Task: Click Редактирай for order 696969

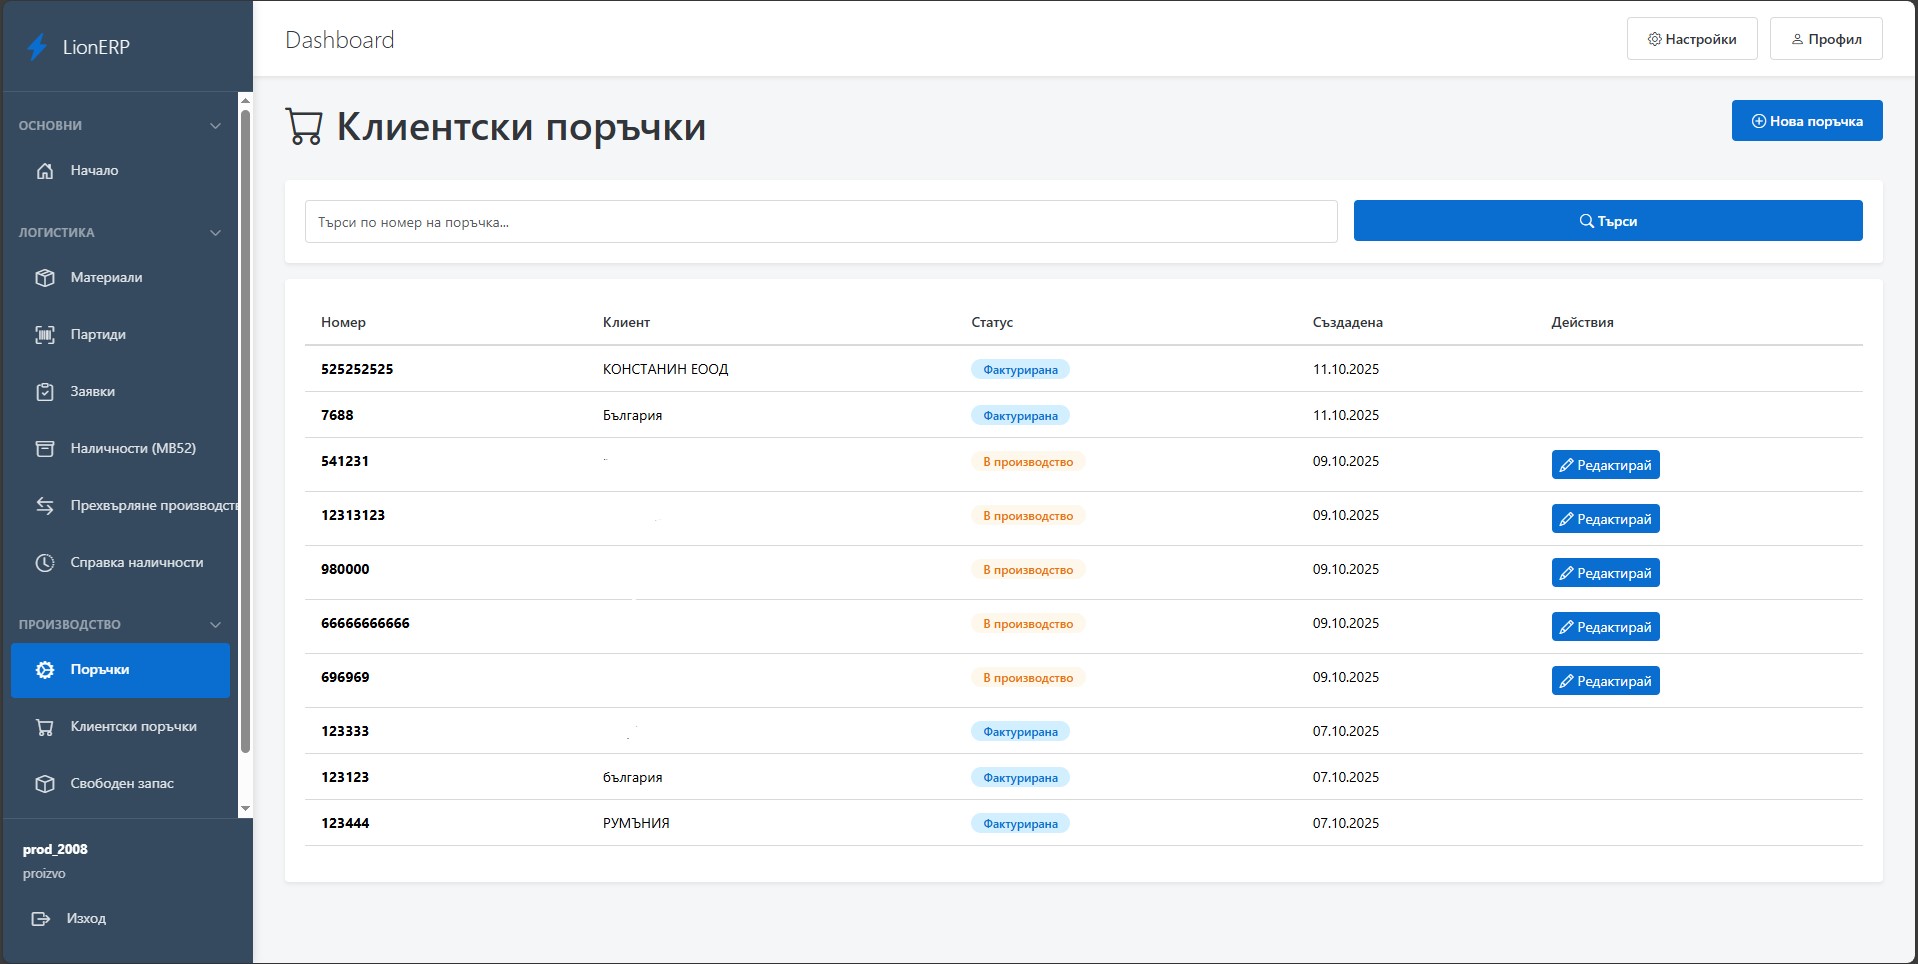Action: click(x=1604, y=680)
